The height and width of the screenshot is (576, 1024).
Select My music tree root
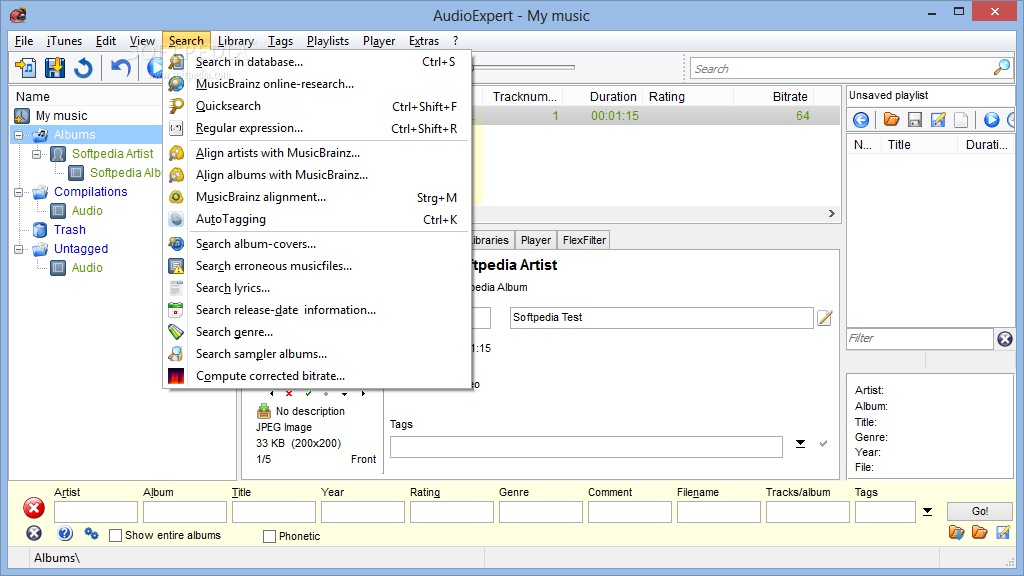(61, 116)
